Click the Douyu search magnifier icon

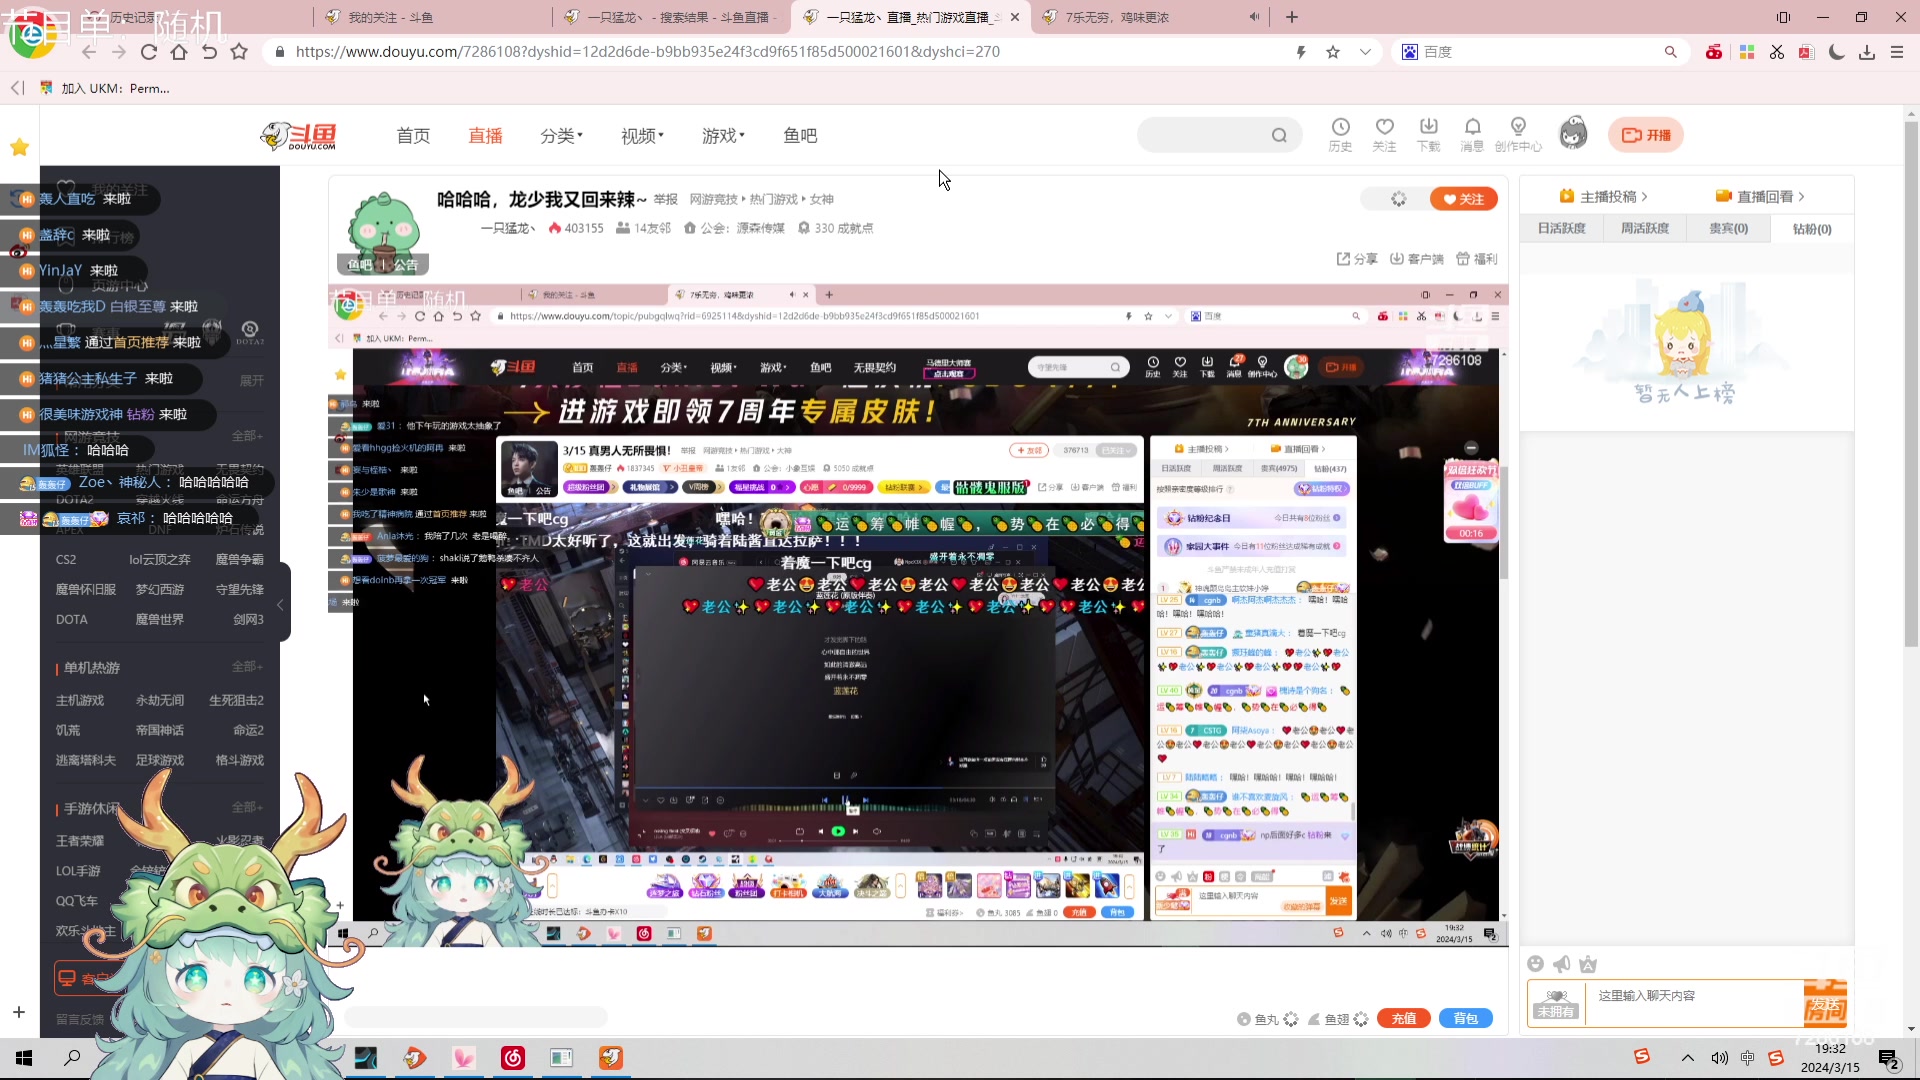pos(1280,135)
